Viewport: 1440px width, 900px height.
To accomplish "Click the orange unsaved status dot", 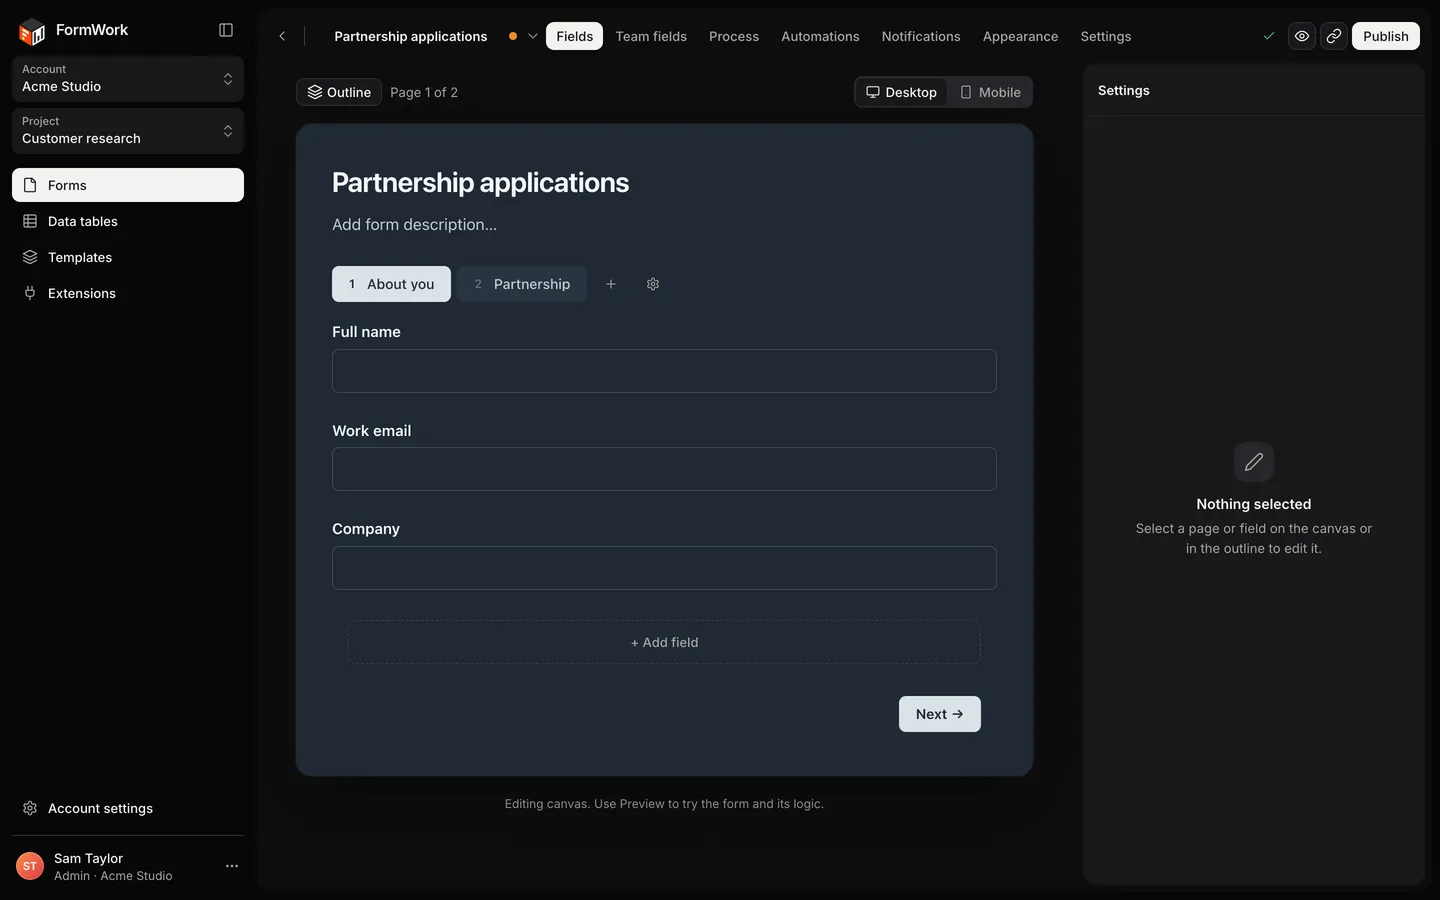I will coord(513,36).
